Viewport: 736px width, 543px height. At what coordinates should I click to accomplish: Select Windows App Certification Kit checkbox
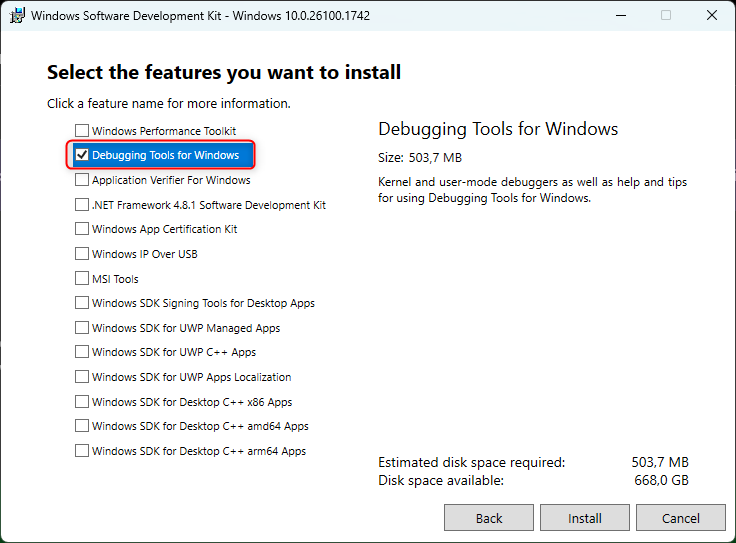point(82,228)
